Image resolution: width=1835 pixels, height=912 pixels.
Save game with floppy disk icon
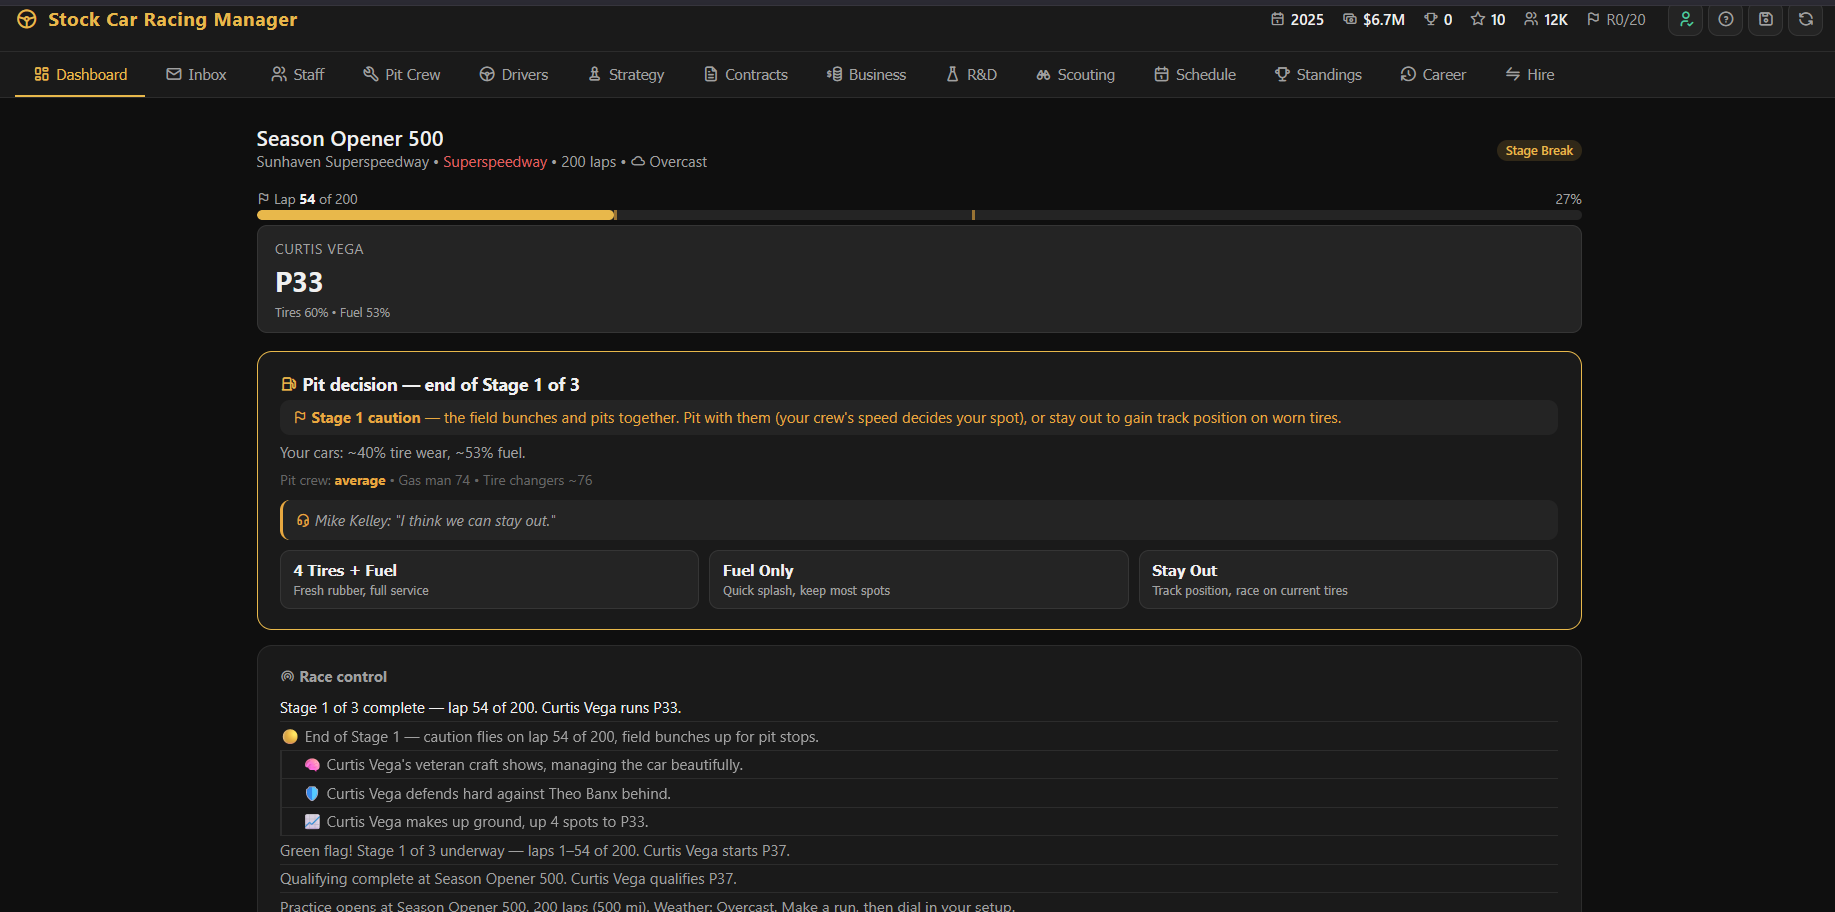click(x=1766, y=19)
